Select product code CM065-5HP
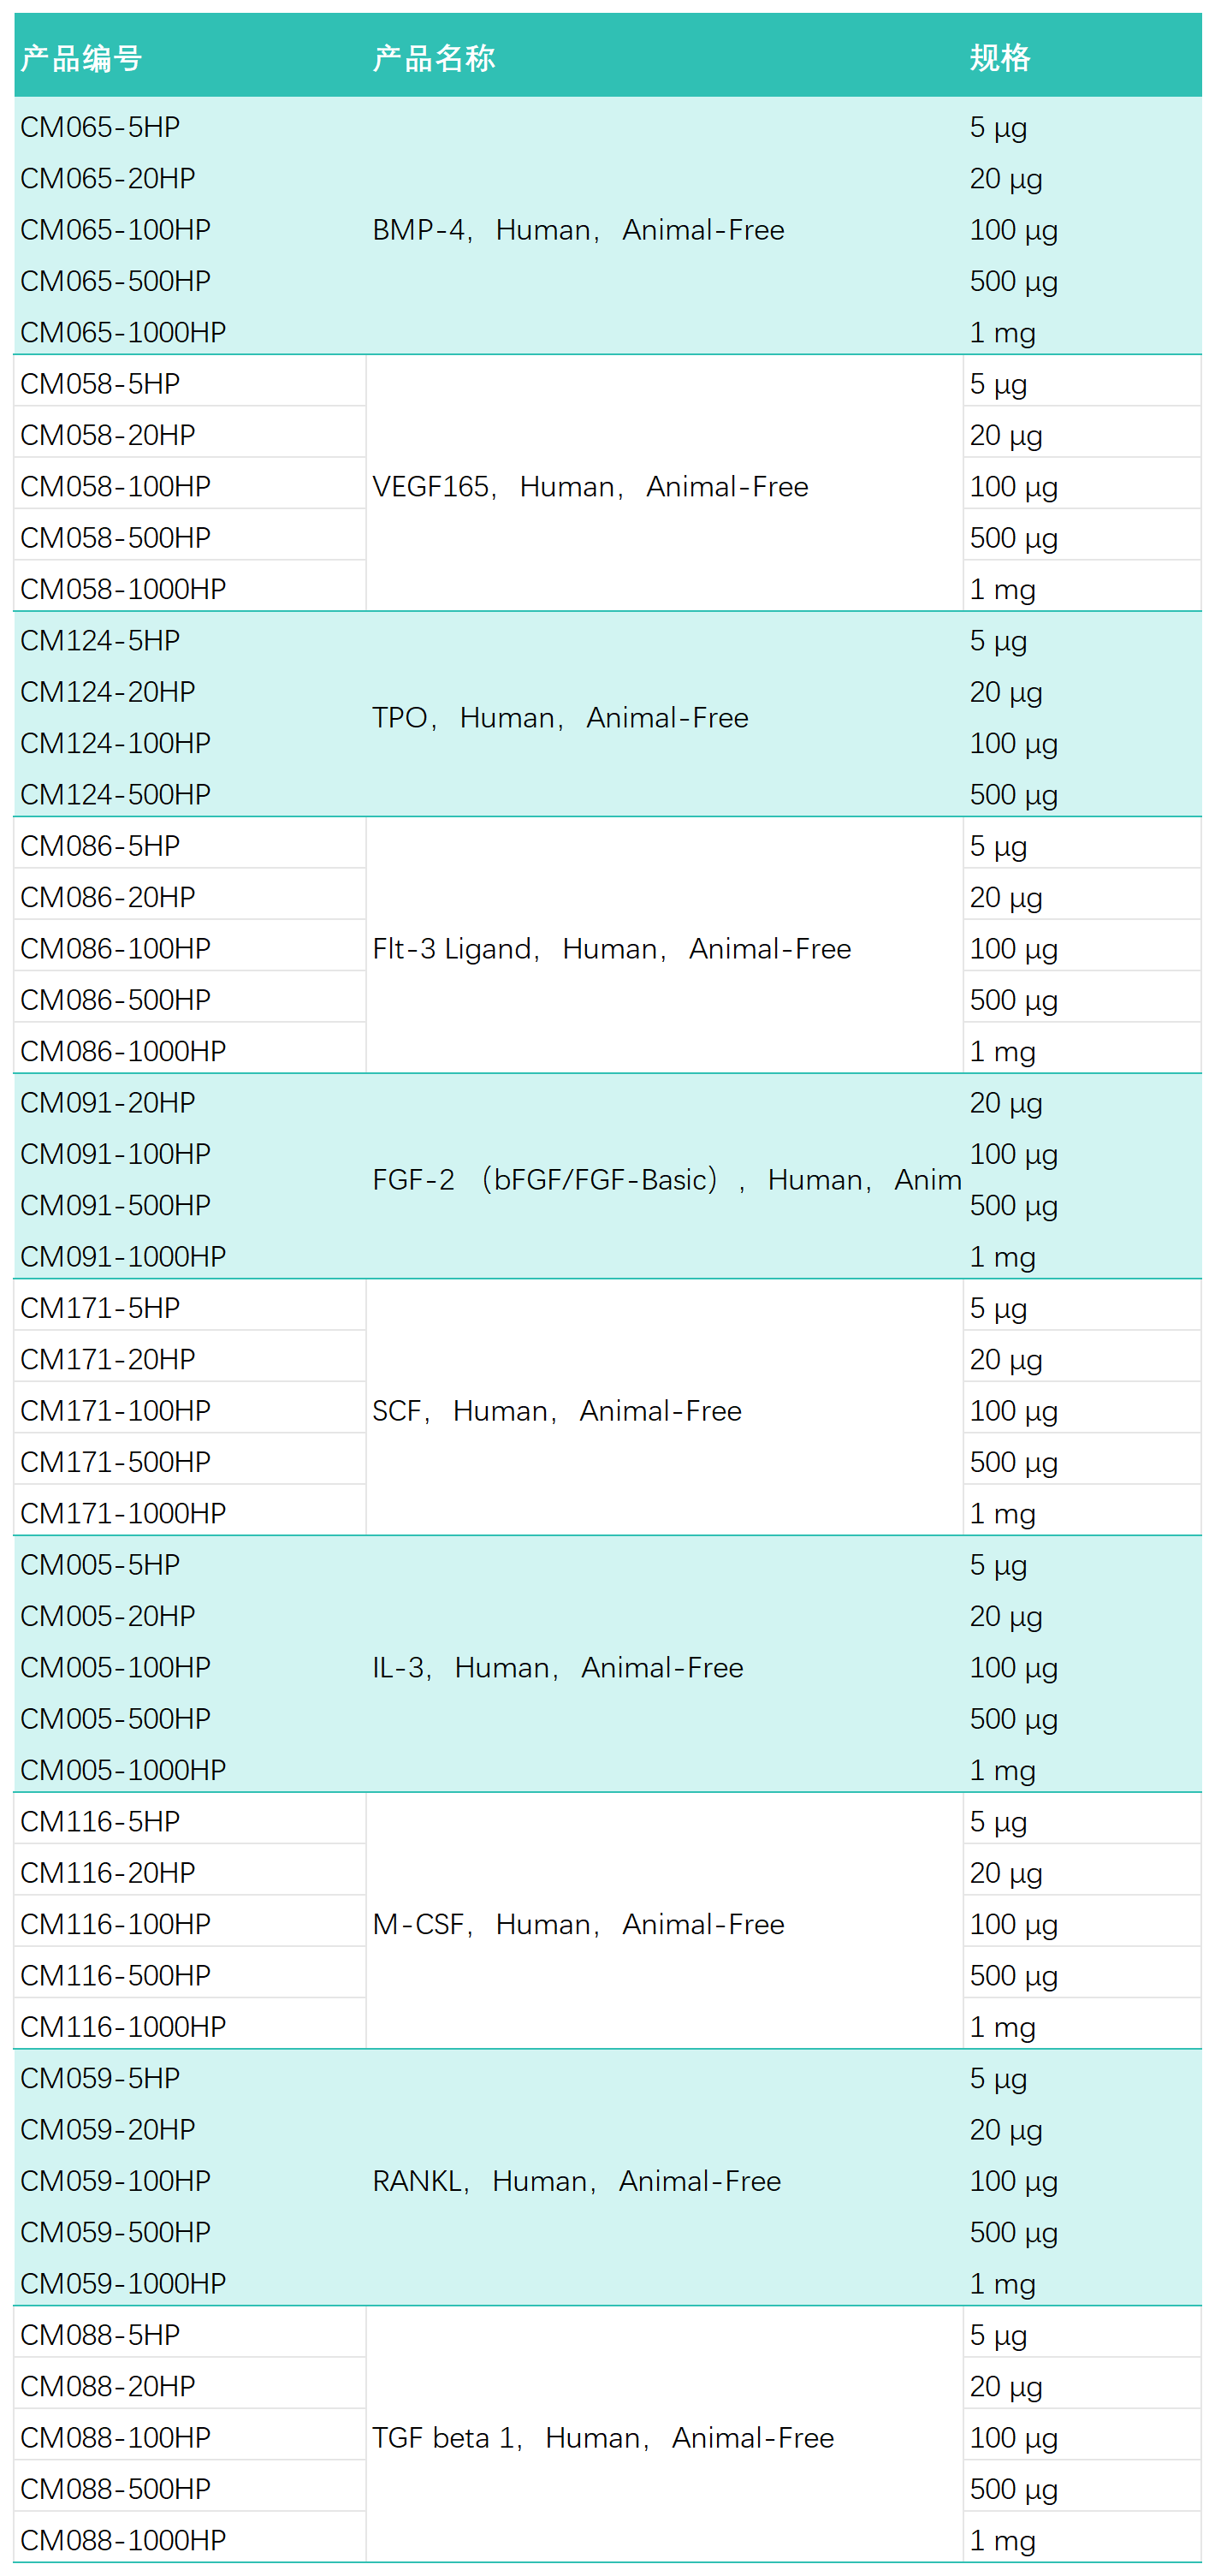Screen dimensions: 1215x2576 point(100,127)
